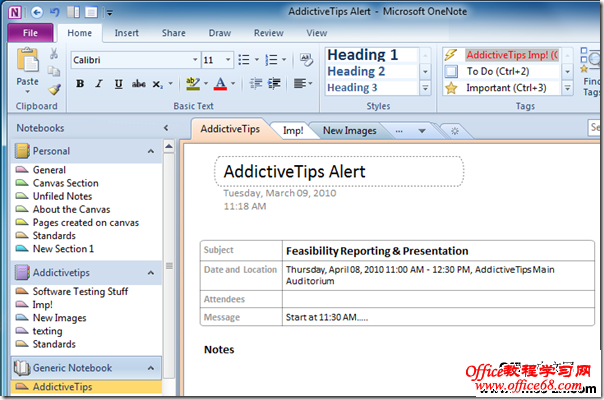
Task: Apply the Heading 2 style
Action: coord(372,71)
